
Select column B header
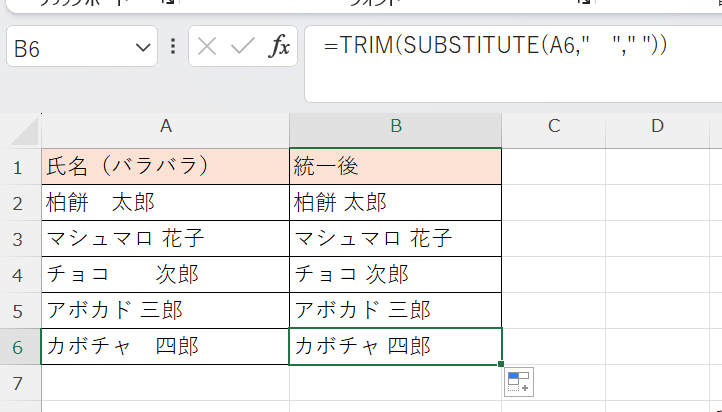[396, 126]
